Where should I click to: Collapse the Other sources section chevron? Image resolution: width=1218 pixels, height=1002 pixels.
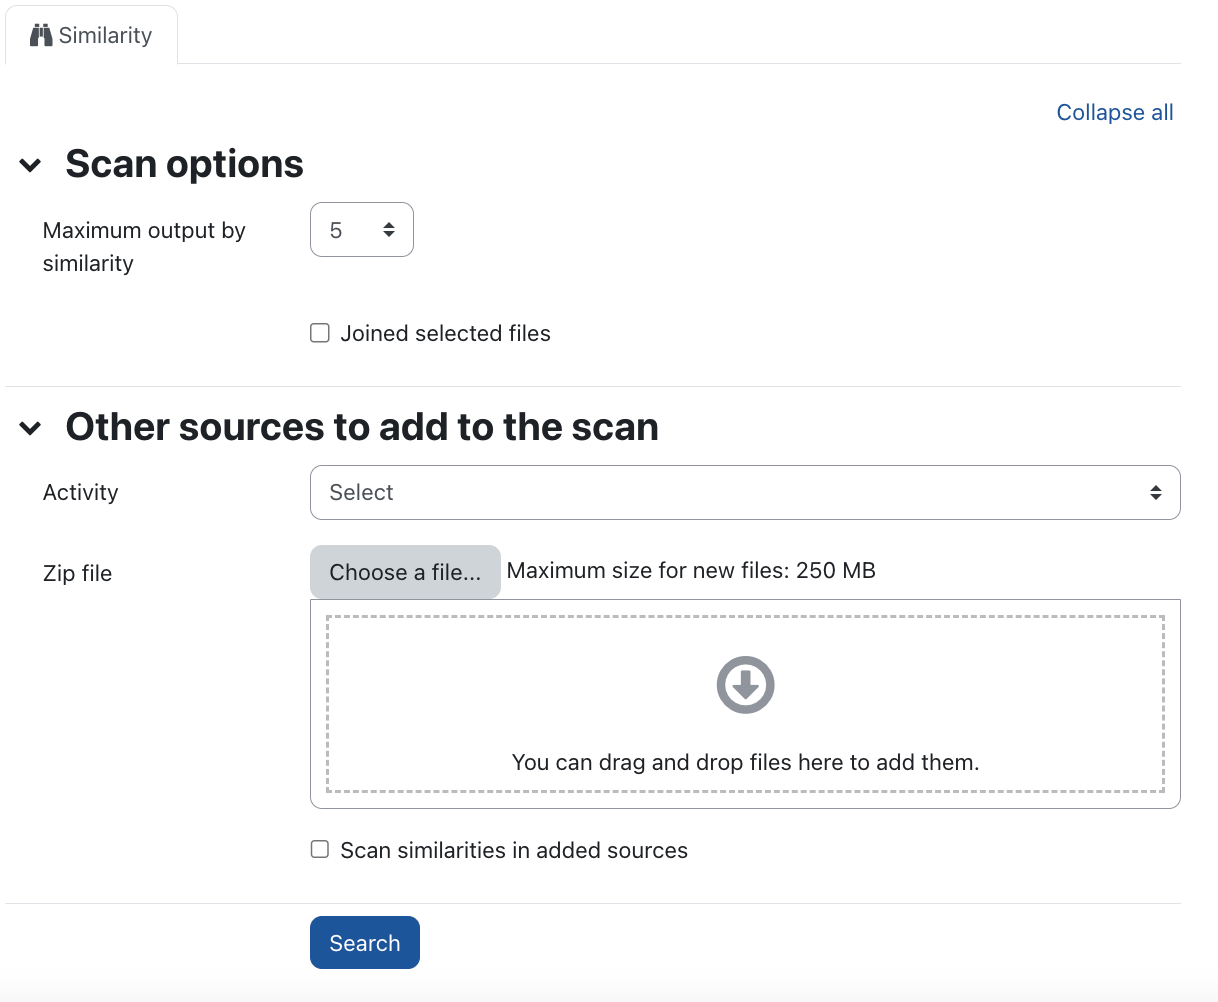31,428
